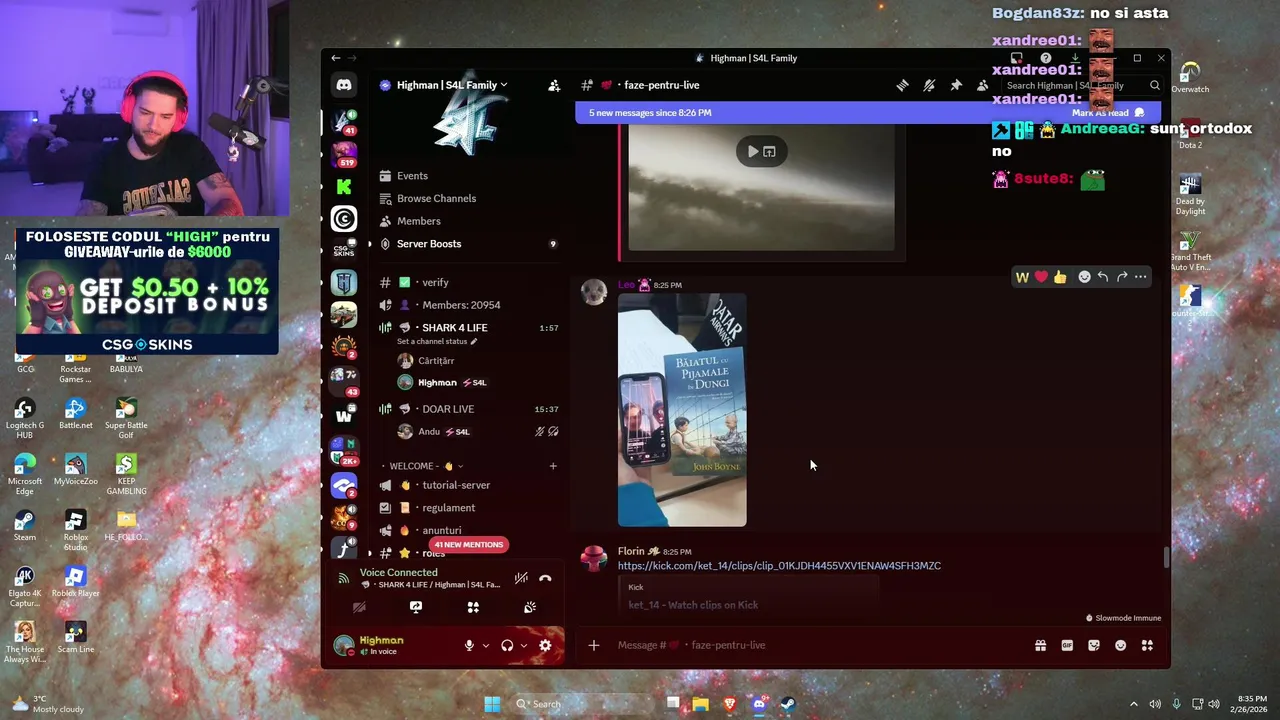Share your screen button in voice panel
Viewport: 1280px width, 720px height.
click(416, 607)
